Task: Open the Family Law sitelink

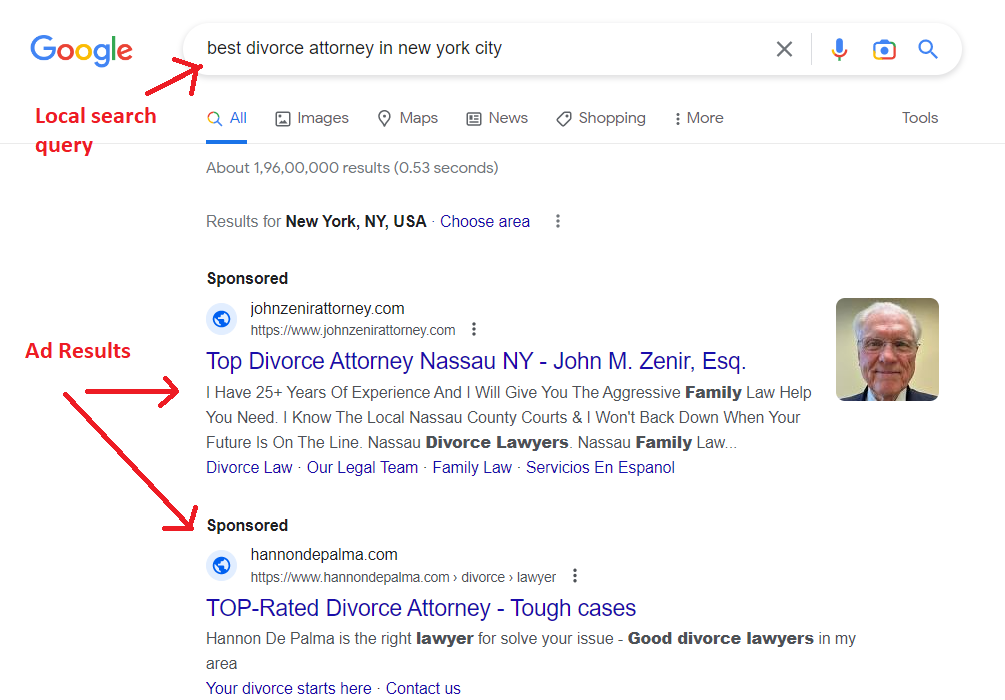Action: point(472,468)
